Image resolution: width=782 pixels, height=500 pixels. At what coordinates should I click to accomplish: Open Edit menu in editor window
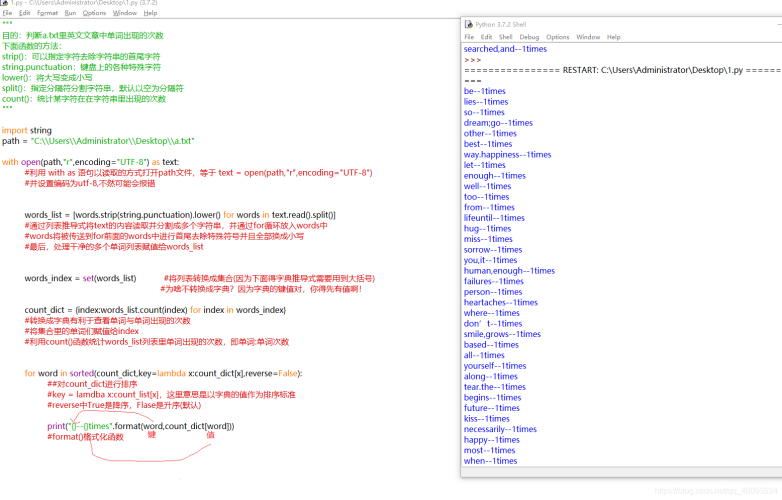coord(24,13)
